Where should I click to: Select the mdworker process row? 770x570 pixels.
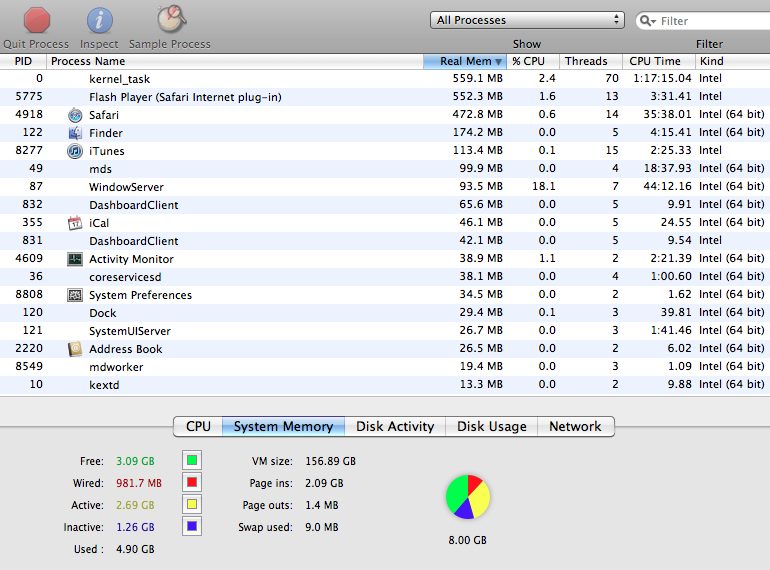click(385, 367)
